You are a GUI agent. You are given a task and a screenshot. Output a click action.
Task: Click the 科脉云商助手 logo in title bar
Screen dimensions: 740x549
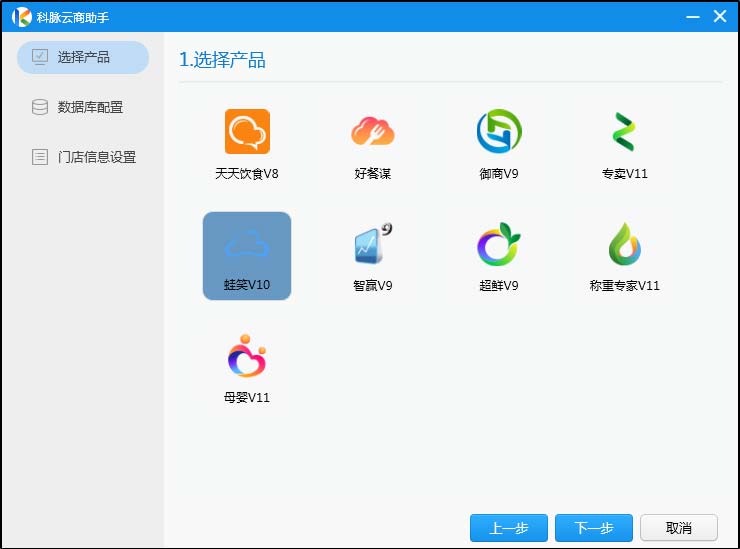[x=21, y=17]
